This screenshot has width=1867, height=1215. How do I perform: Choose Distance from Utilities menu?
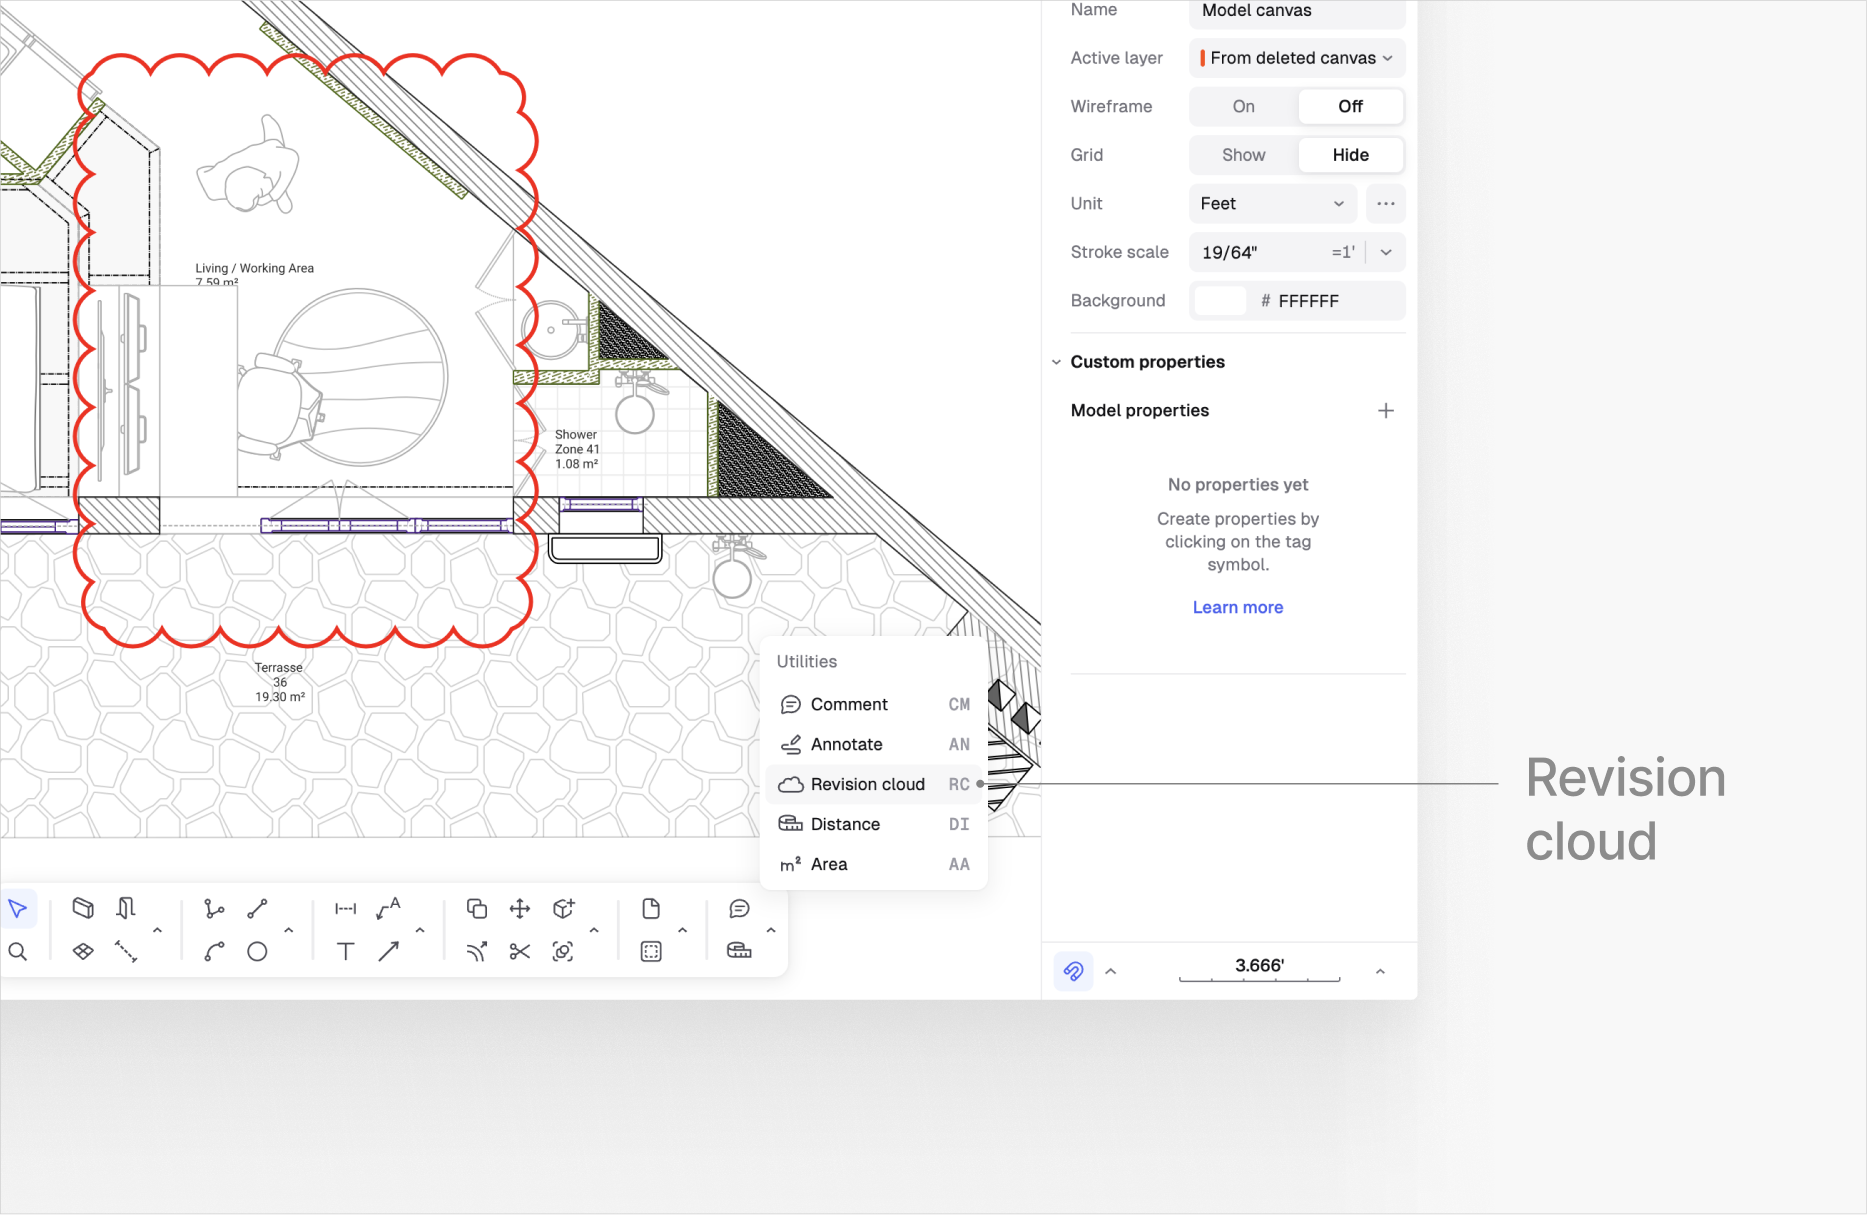click(x=845, y=824)
